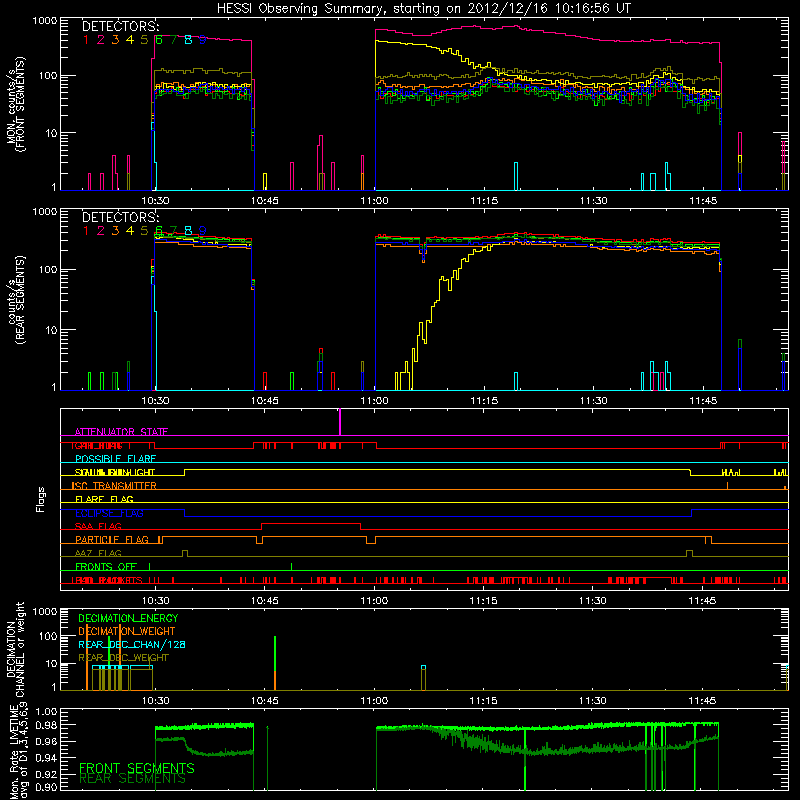Click 11:30 tick label under Flags panel
The height and width of the screenshot is (800, 800).
click(x=593, y=601)
